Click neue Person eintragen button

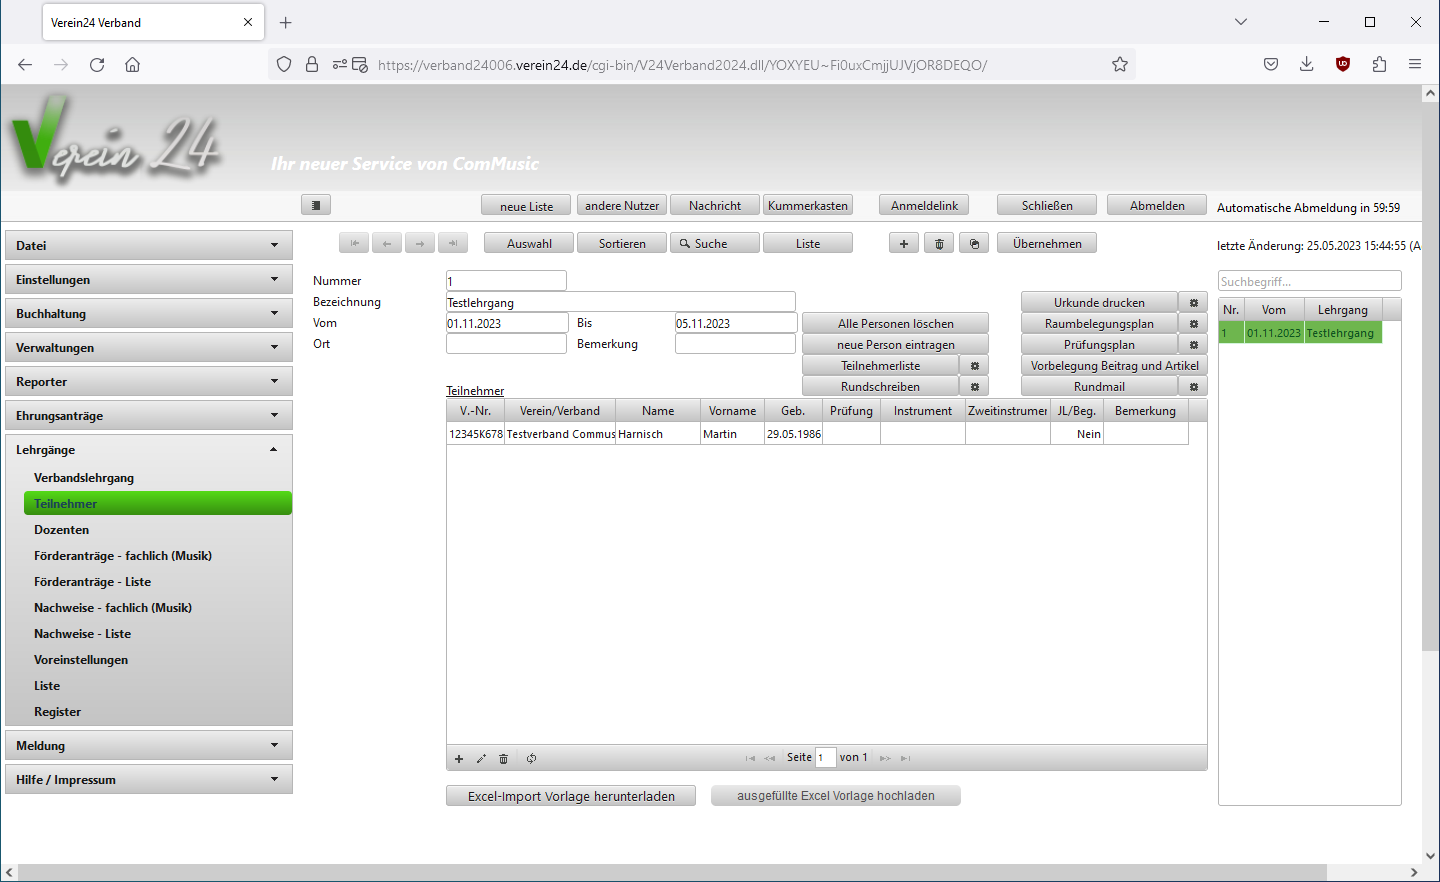pyautogui.click(x=895, y=344)
